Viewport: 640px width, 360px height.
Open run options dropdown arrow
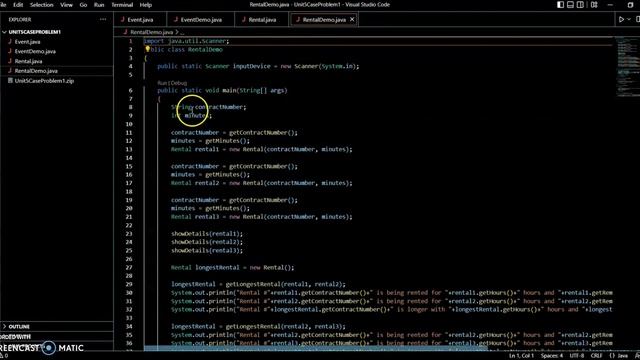point(629,19)
